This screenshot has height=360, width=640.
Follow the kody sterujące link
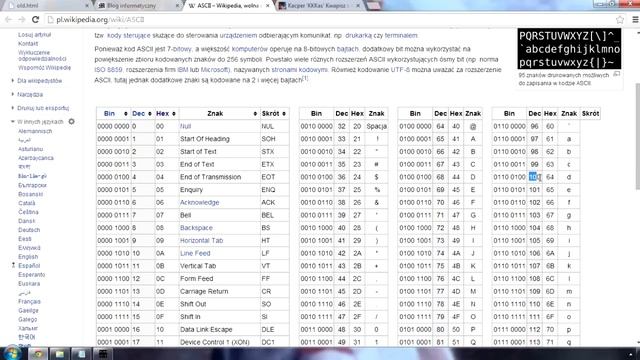128,36
